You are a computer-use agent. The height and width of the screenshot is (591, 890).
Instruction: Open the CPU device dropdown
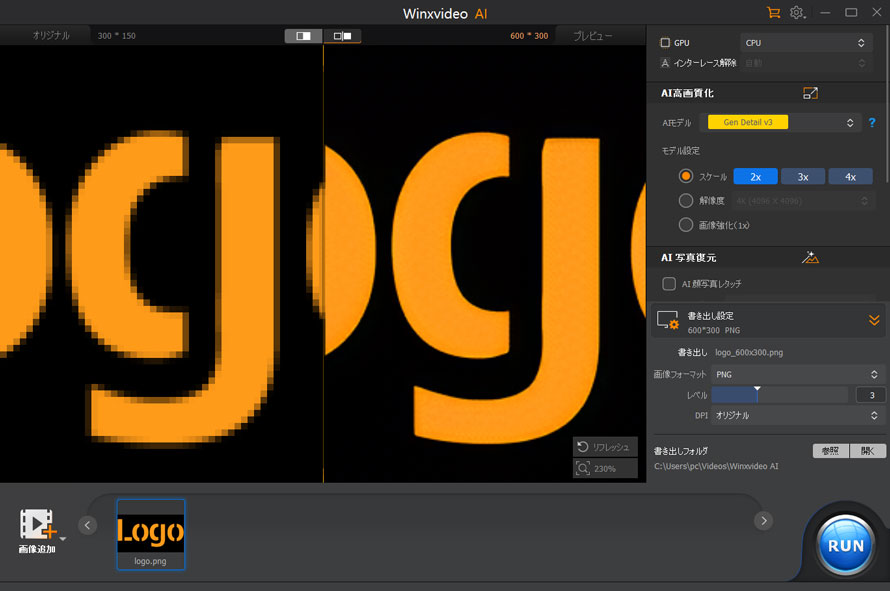point(804,43)
